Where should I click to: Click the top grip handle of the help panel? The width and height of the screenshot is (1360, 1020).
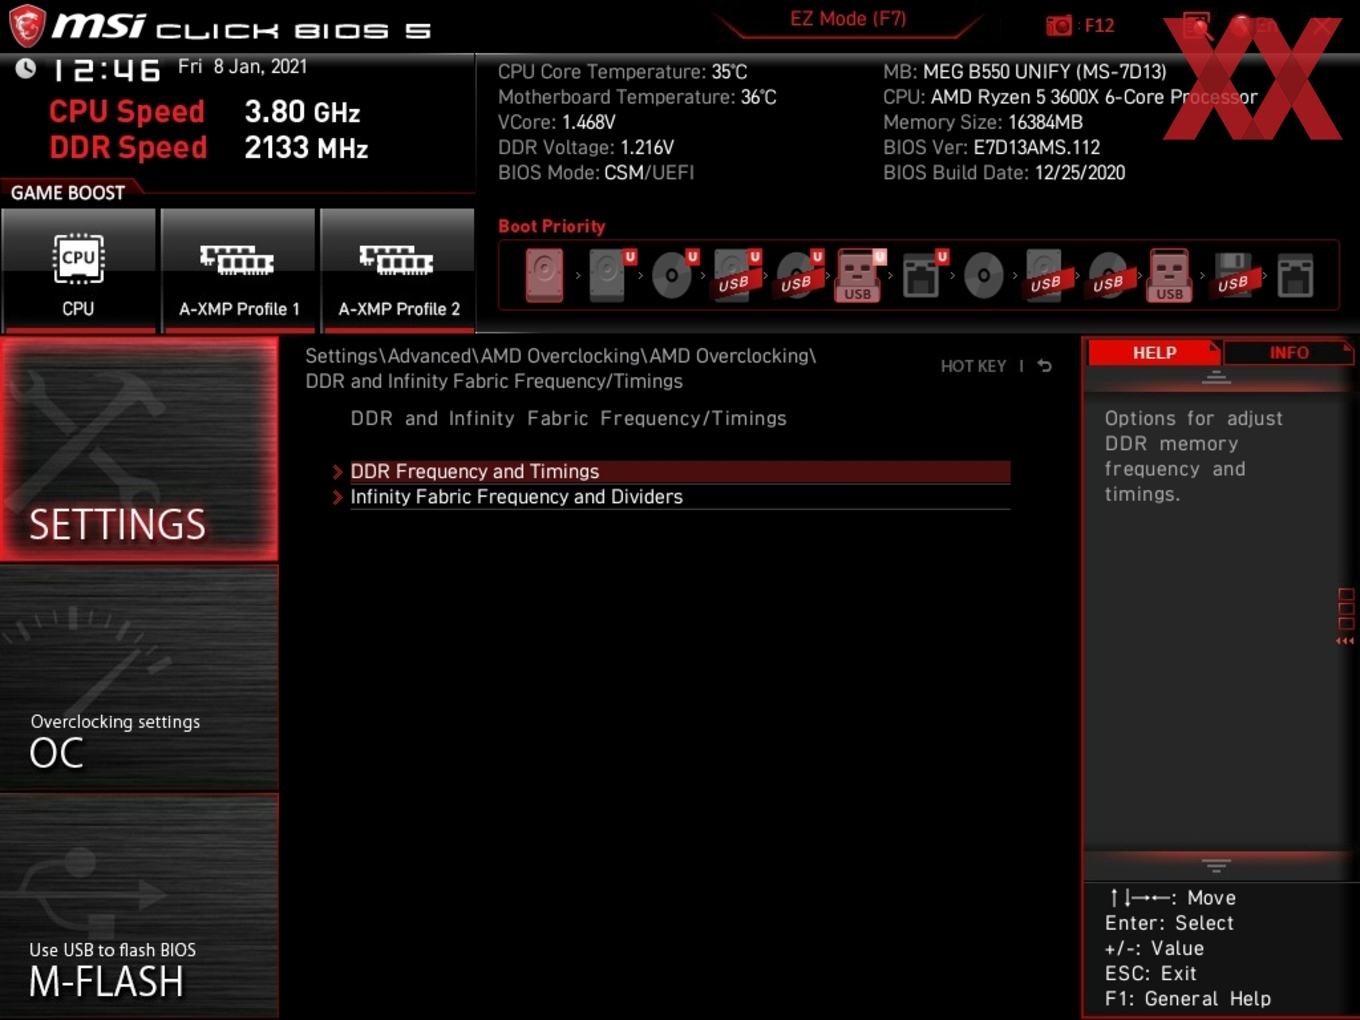point(1216,377)
